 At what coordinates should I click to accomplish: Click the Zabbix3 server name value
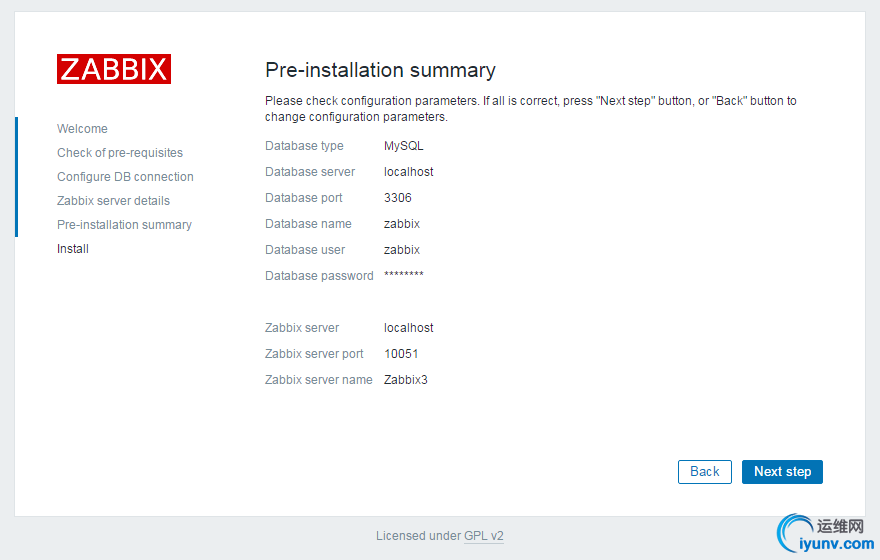pyautogui.click(x=406, y=380)
